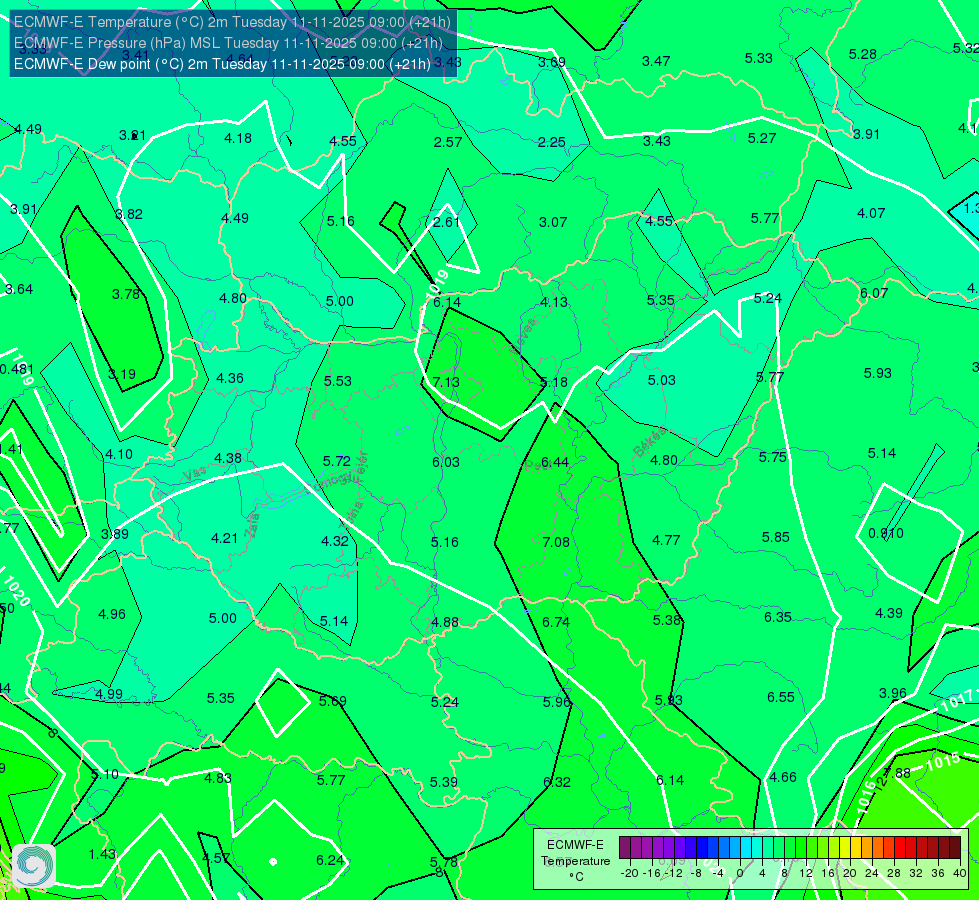Click the grid value 5.38
The height and width of the screenshot is (900, 979).
(x=667, y=620)
